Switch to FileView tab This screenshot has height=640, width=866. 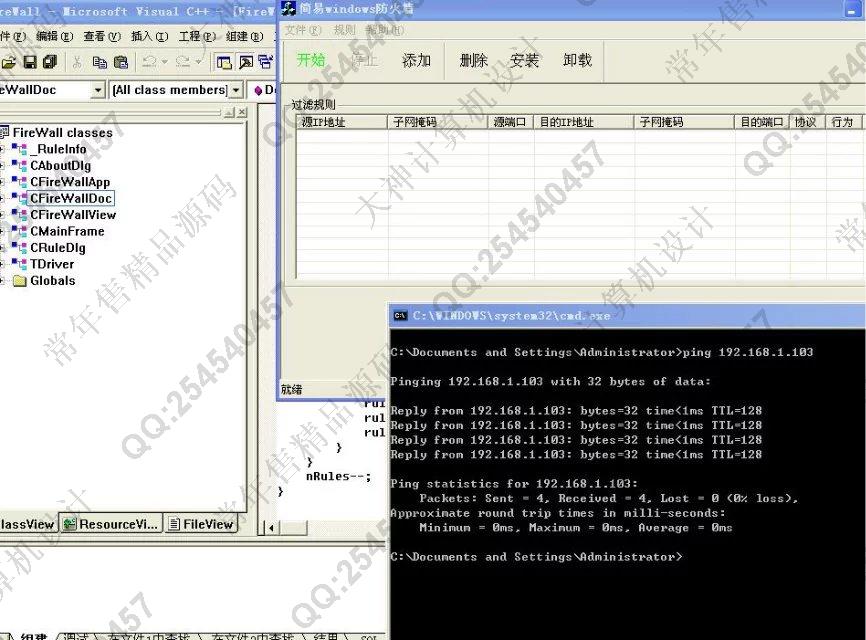coord(201,523)
